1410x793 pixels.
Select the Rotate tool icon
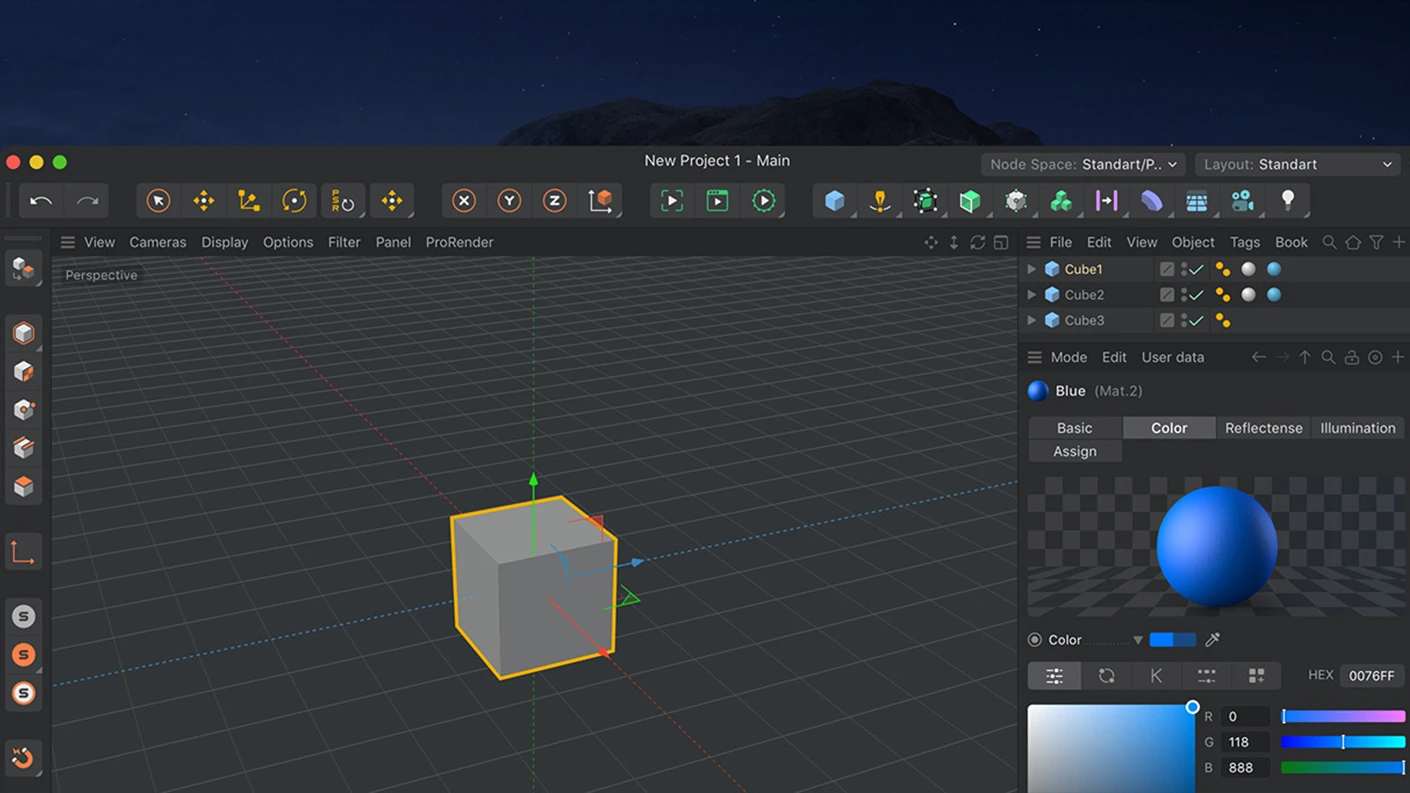coord(294,201)
